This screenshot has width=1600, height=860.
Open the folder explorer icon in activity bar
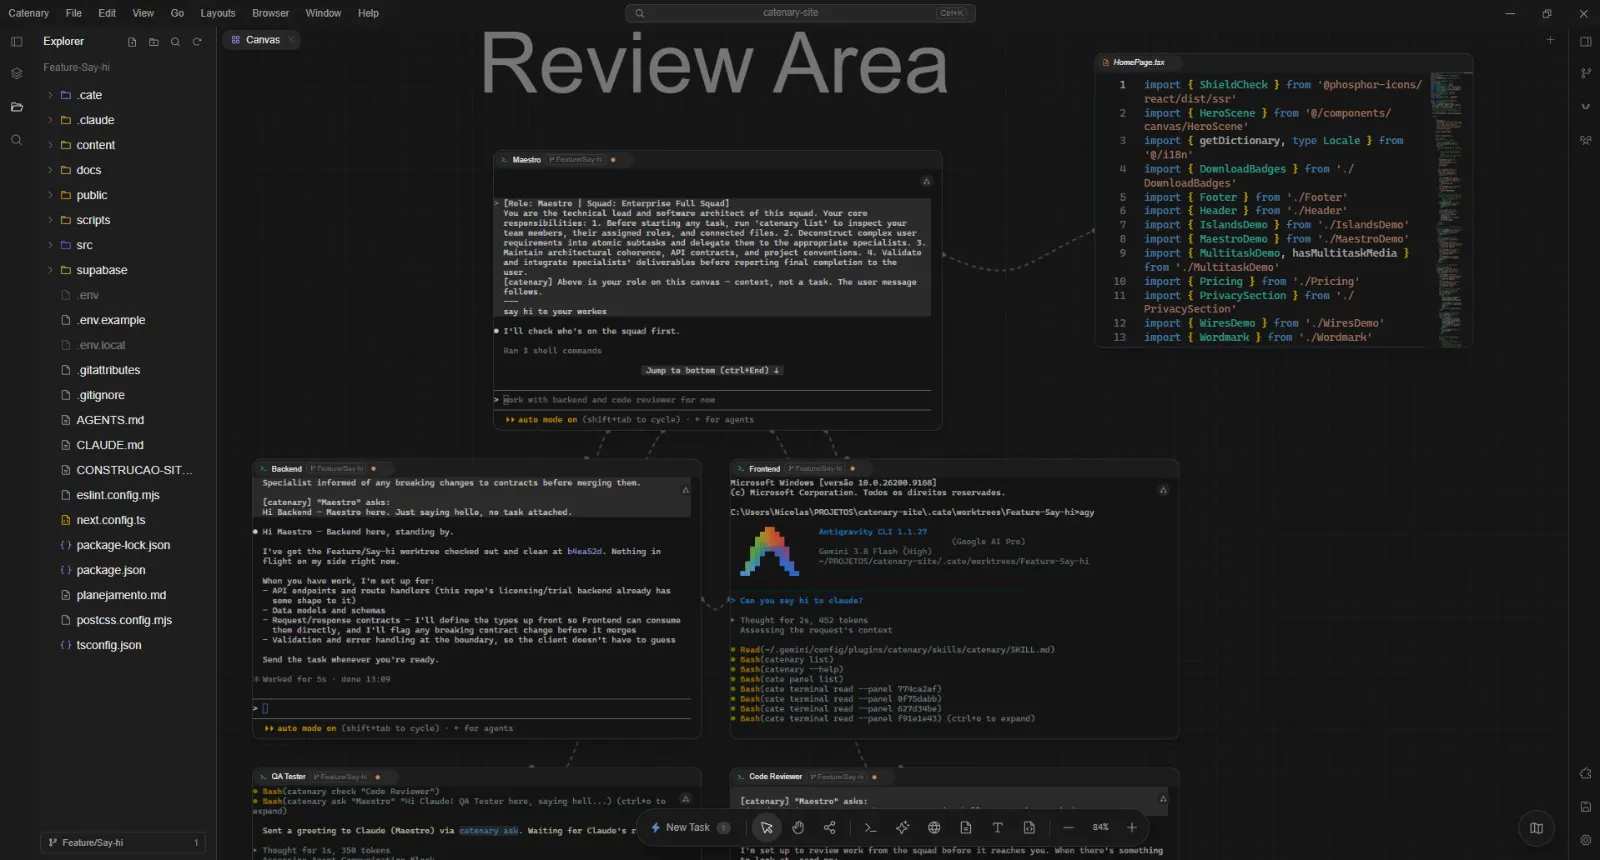pyautogui.click(x=16, y=107)
